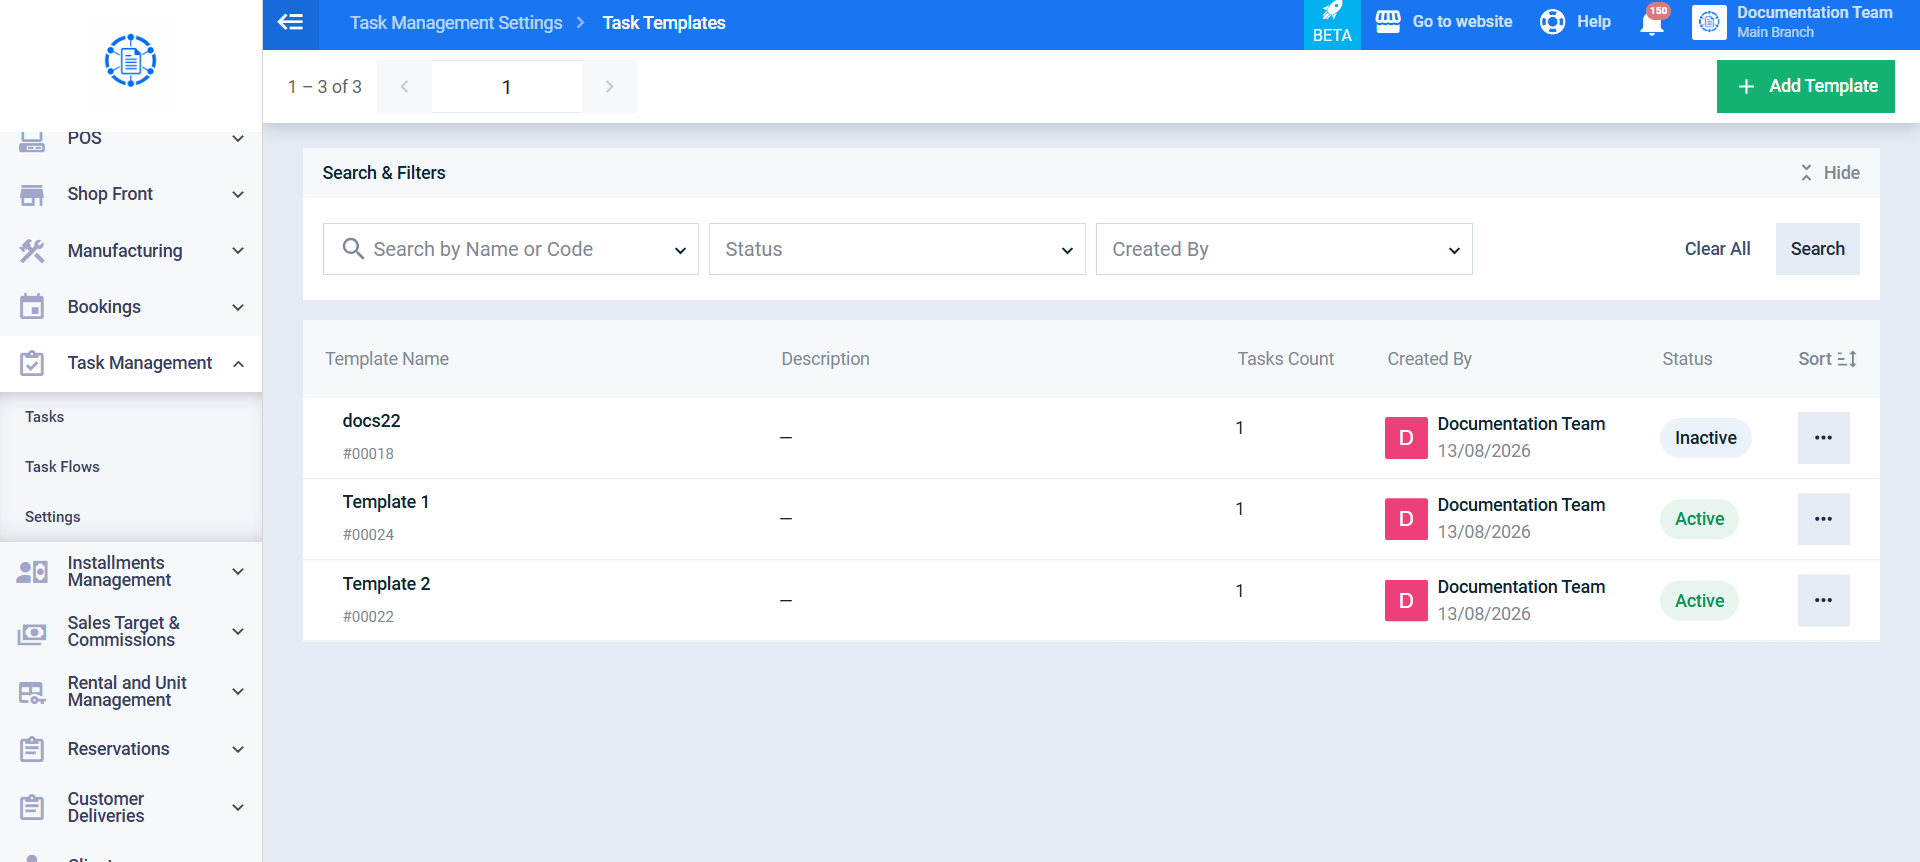Go to the previous page arrow
This screenshot has width=1920, height=862.
coord(404,87)
